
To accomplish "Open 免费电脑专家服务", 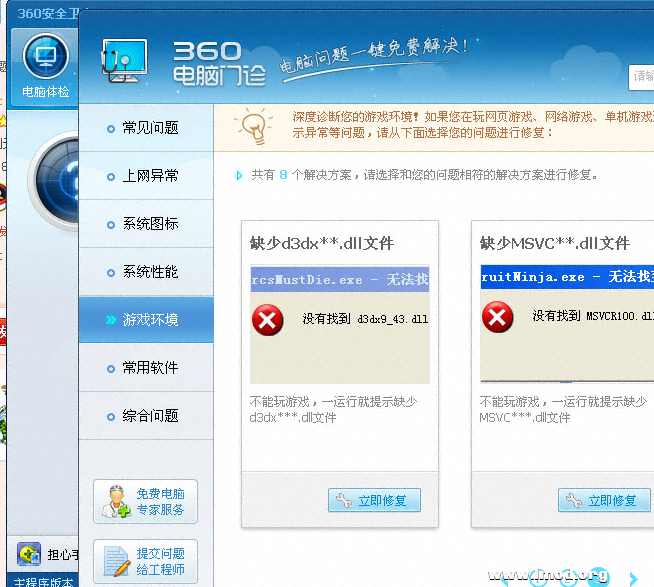I will 145,501.
